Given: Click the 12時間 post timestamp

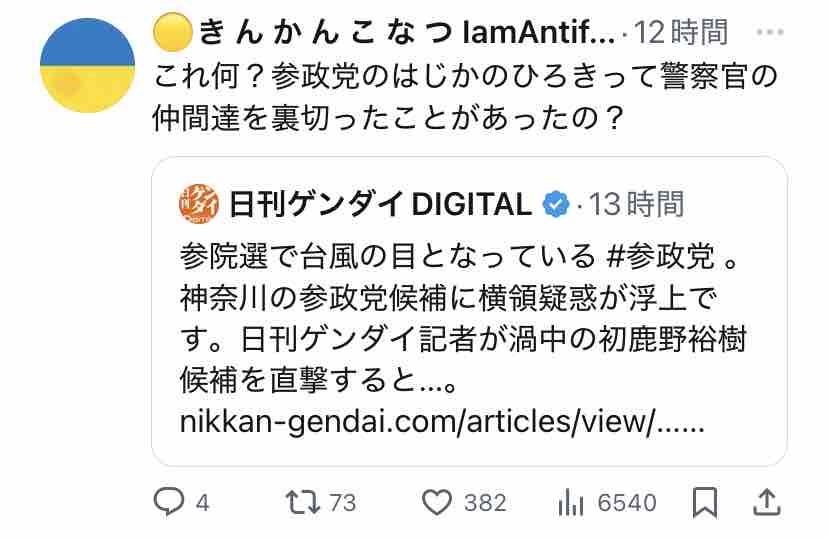Looking at the screenshot, I should [681, 32].
